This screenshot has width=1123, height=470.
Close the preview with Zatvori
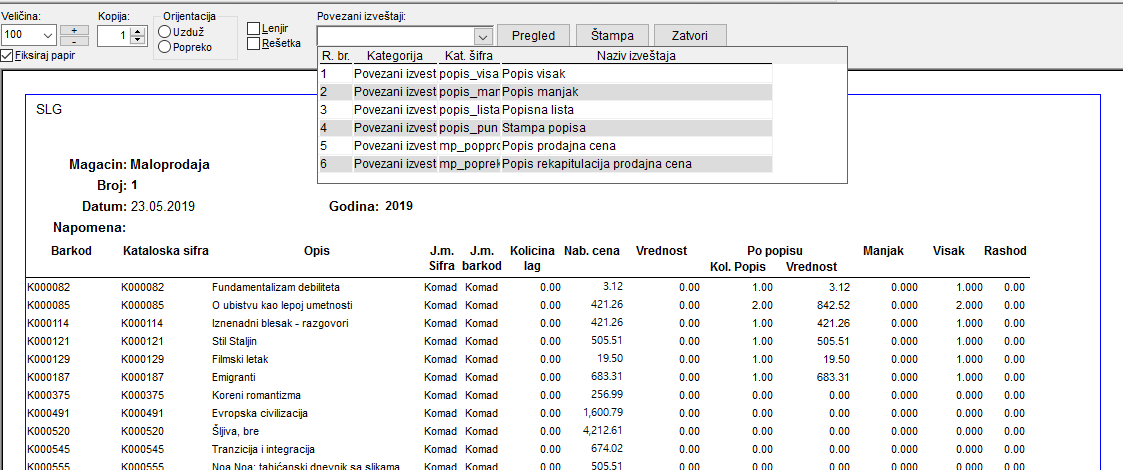click(x=690, y=36)
